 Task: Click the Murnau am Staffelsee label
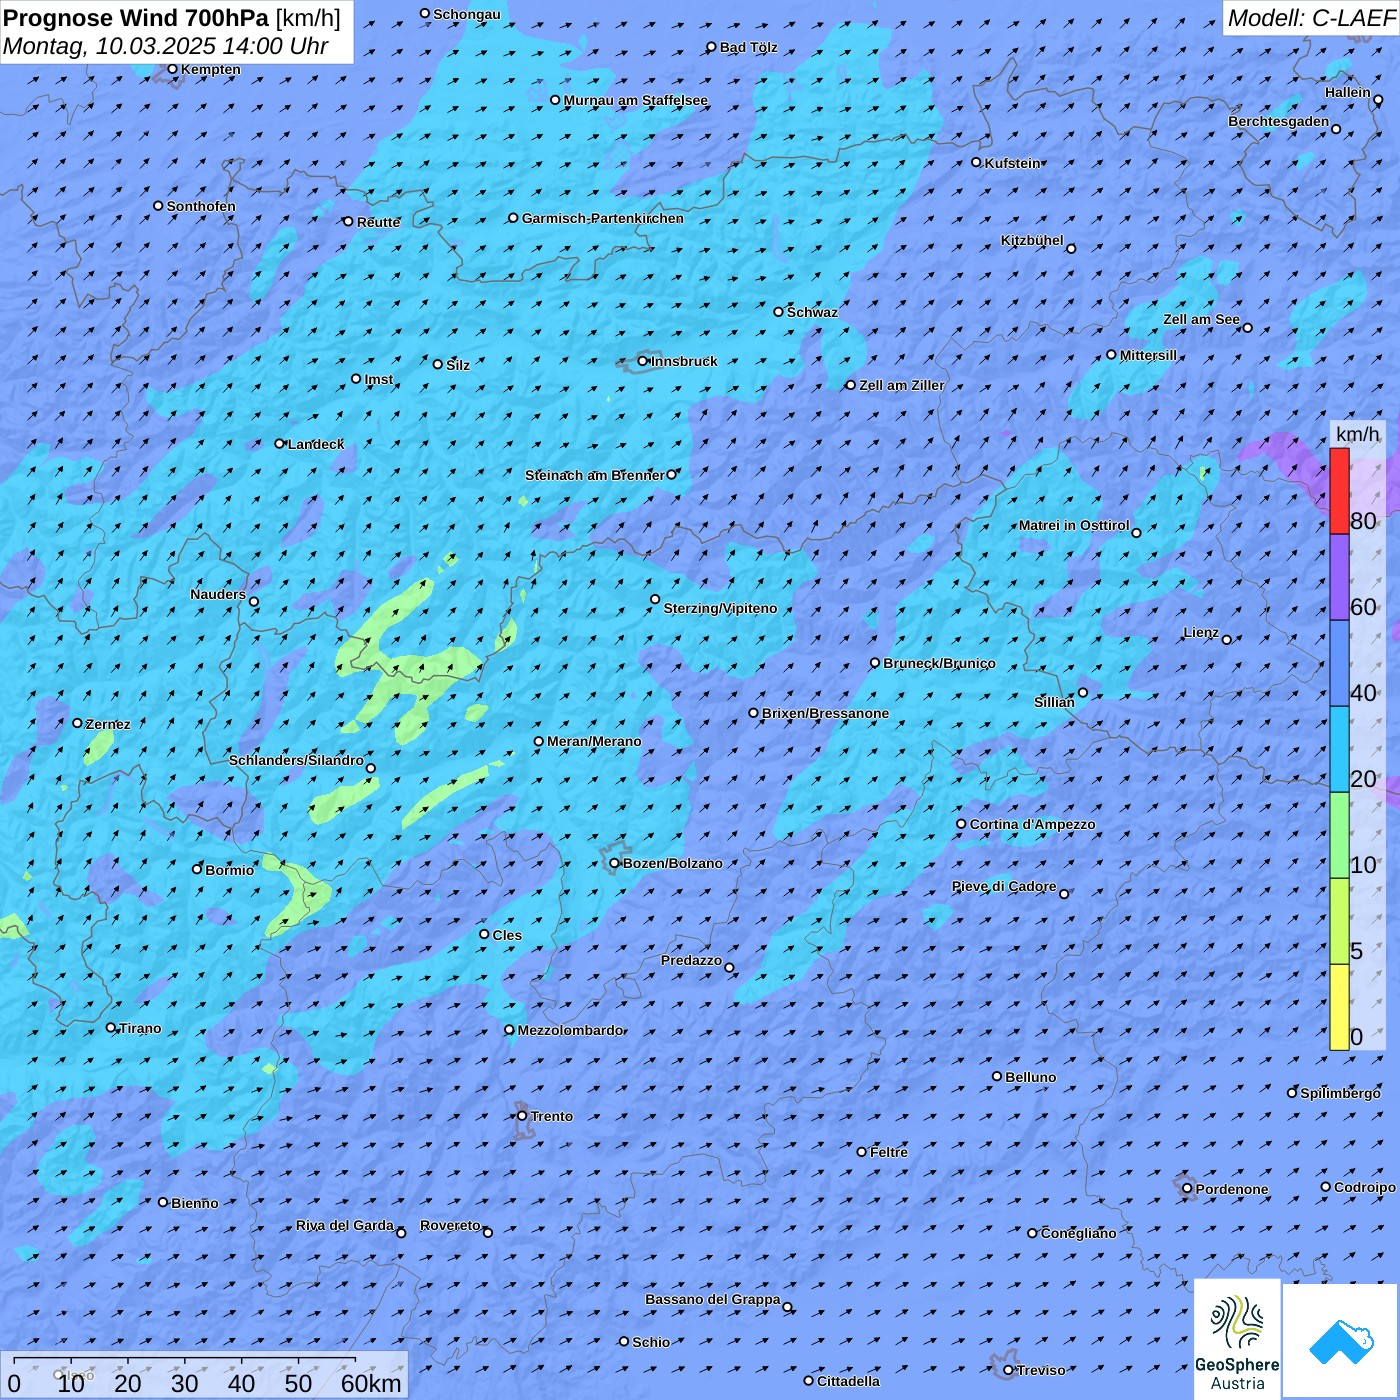(636, 100)
